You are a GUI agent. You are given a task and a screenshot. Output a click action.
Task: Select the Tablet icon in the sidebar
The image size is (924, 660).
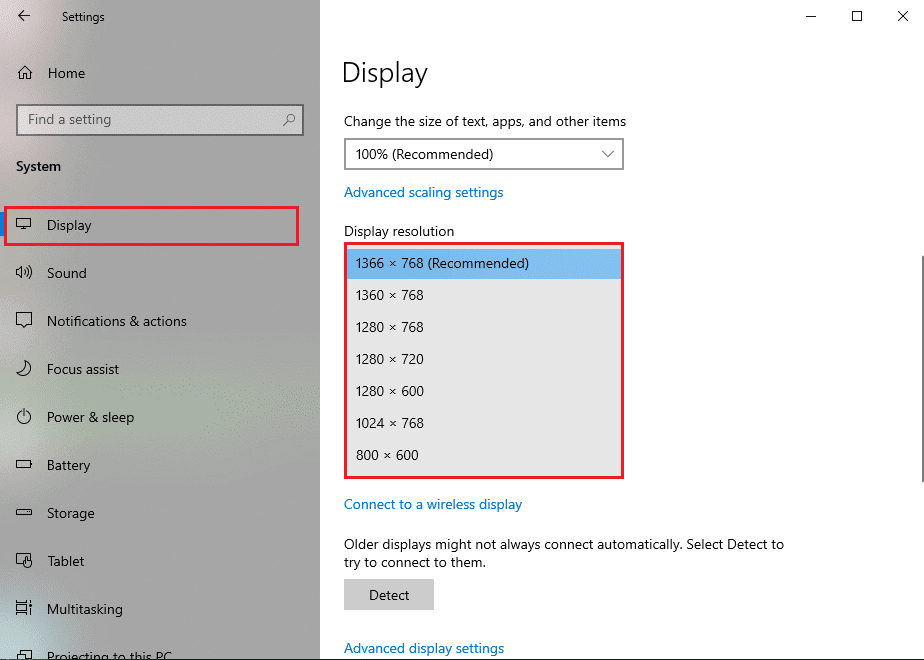pyautogui.click(x=23, y=561)
